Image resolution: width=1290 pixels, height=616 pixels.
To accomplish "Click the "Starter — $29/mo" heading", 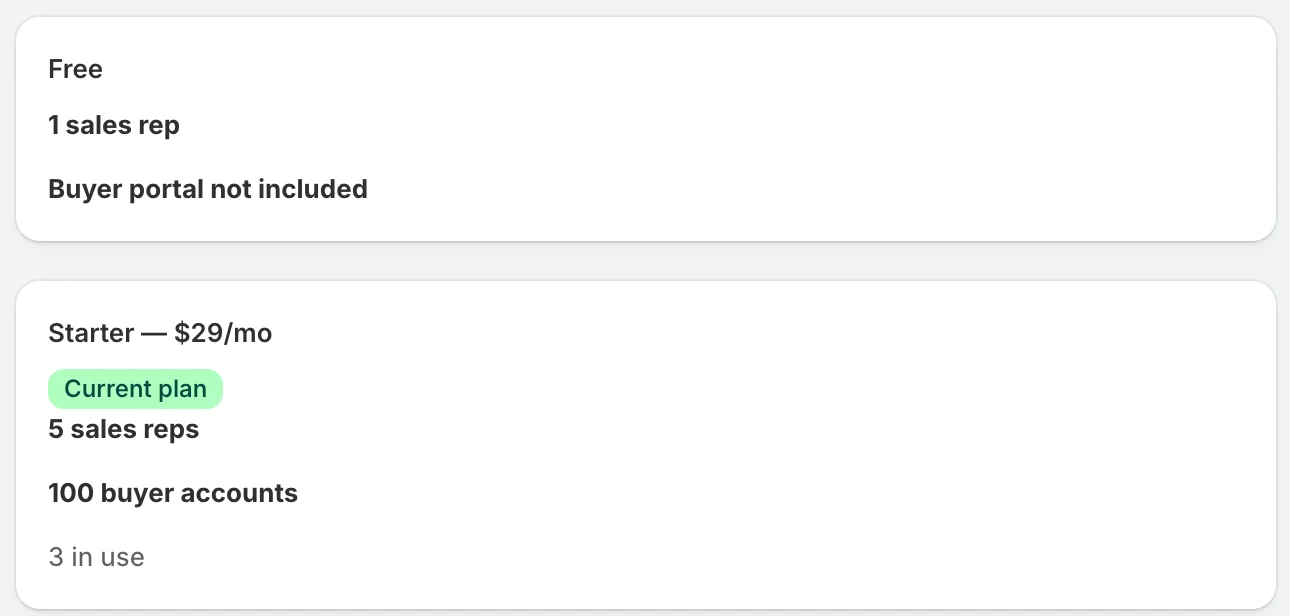I will (160, 333).
